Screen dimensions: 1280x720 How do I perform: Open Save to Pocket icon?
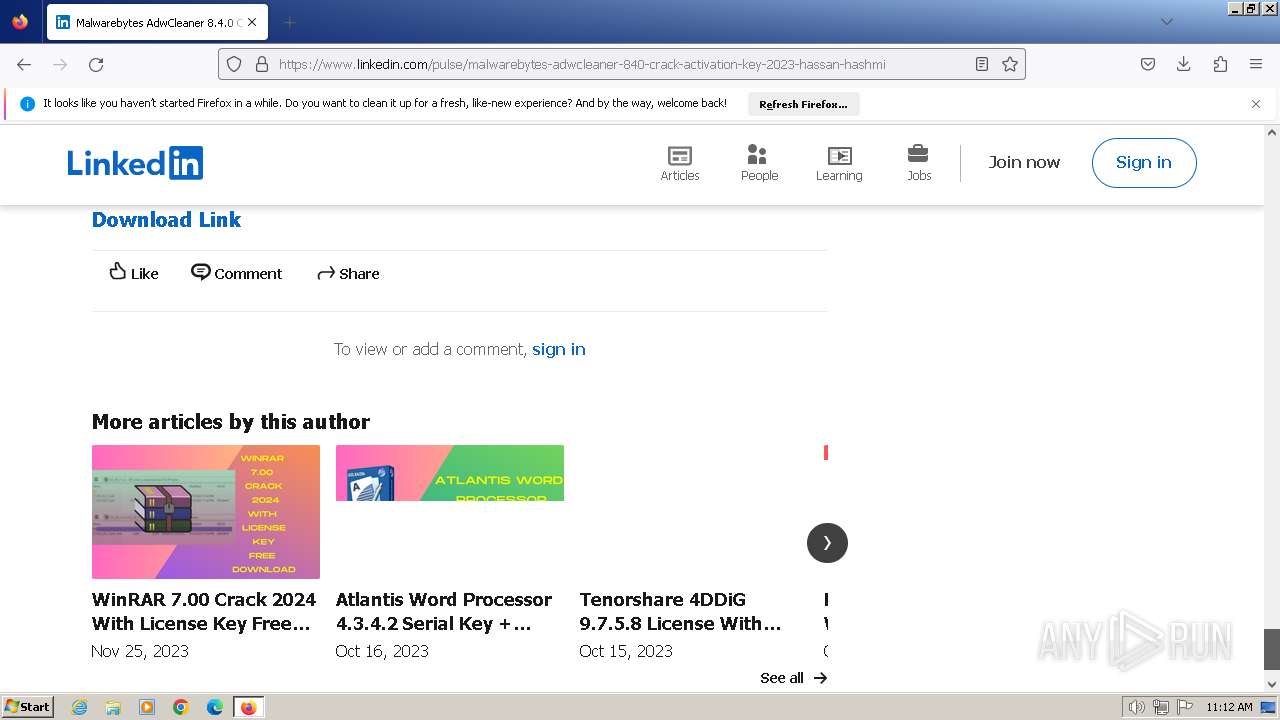pyautogui.click(x=1148, y=64)
